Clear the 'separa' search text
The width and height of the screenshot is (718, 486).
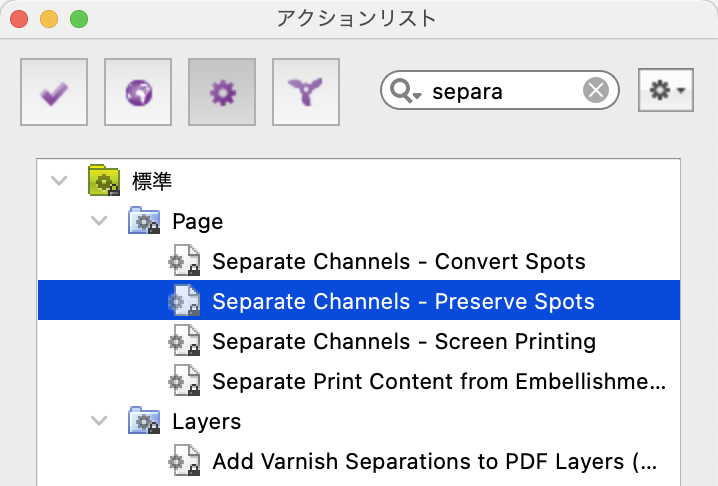596,90
